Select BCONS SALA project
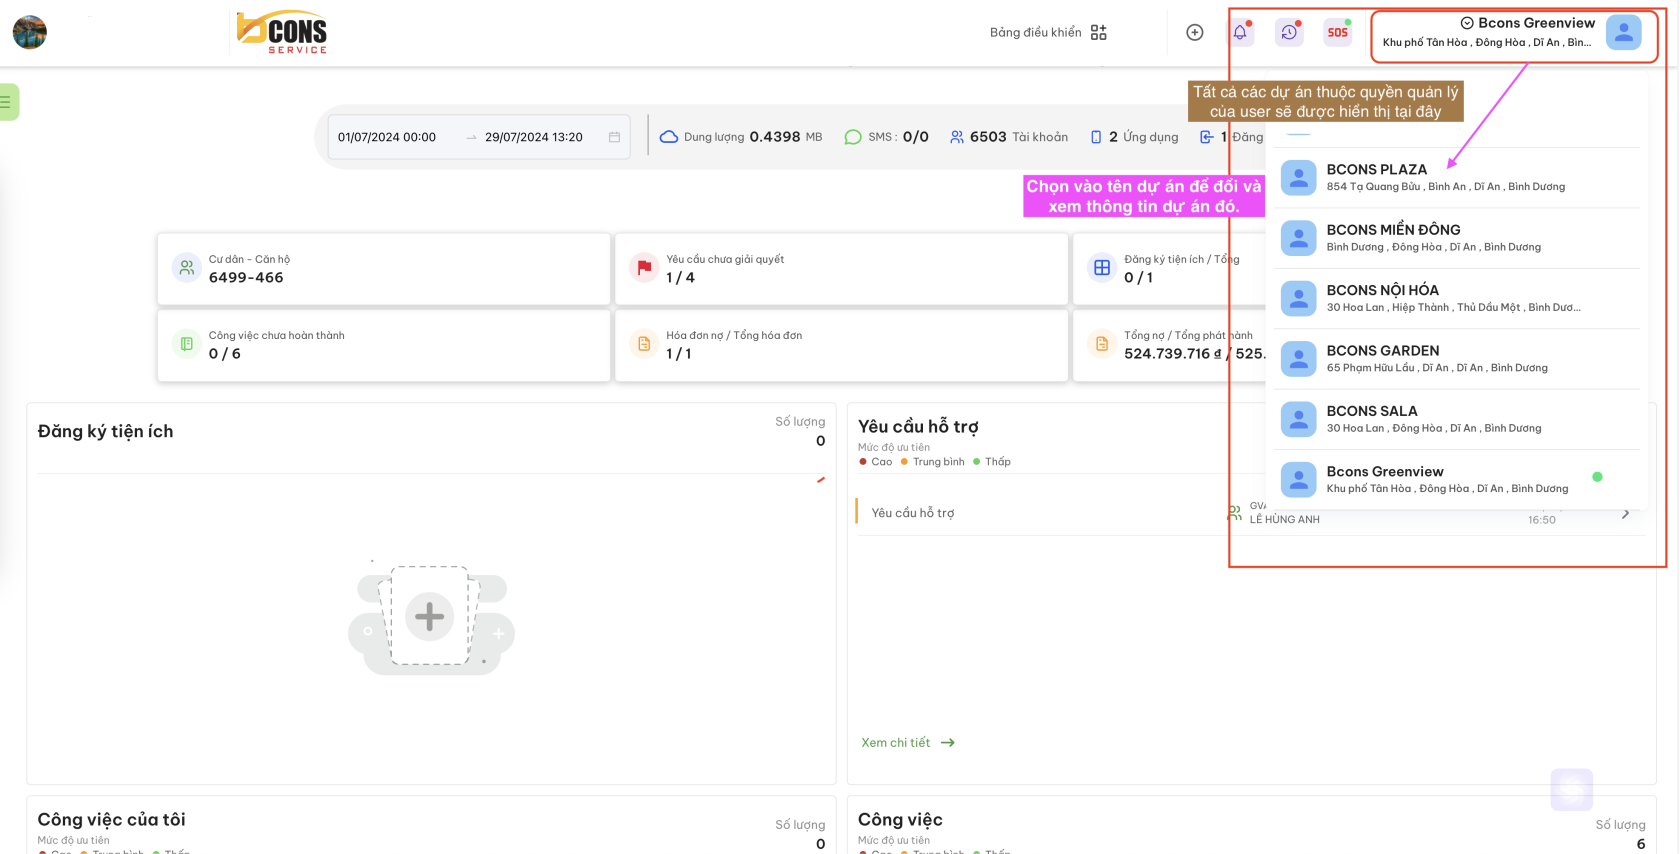This screenshot has width=1680, height=854. pos(1458,419)
